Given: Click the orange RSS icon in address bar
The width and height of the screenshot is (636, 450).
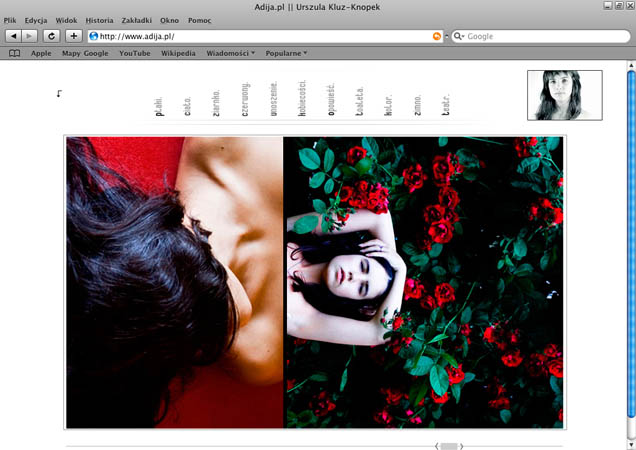Looking at the screenshot, I should pos(437,36).
